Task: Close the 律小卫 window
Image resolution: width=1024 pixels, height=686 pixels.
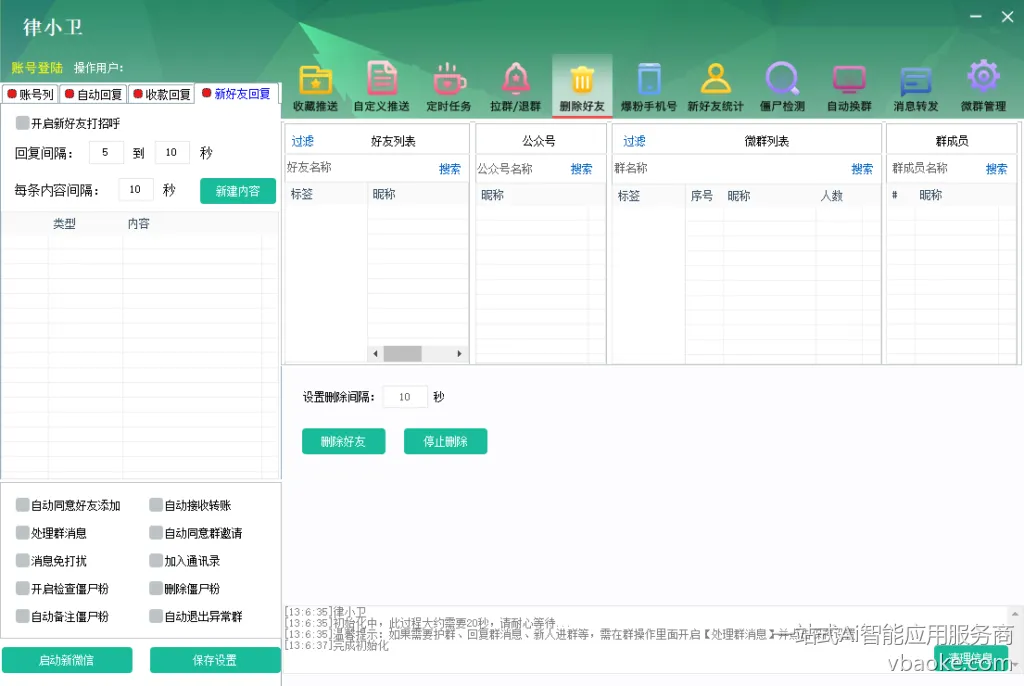Action: pos(1008,16)
